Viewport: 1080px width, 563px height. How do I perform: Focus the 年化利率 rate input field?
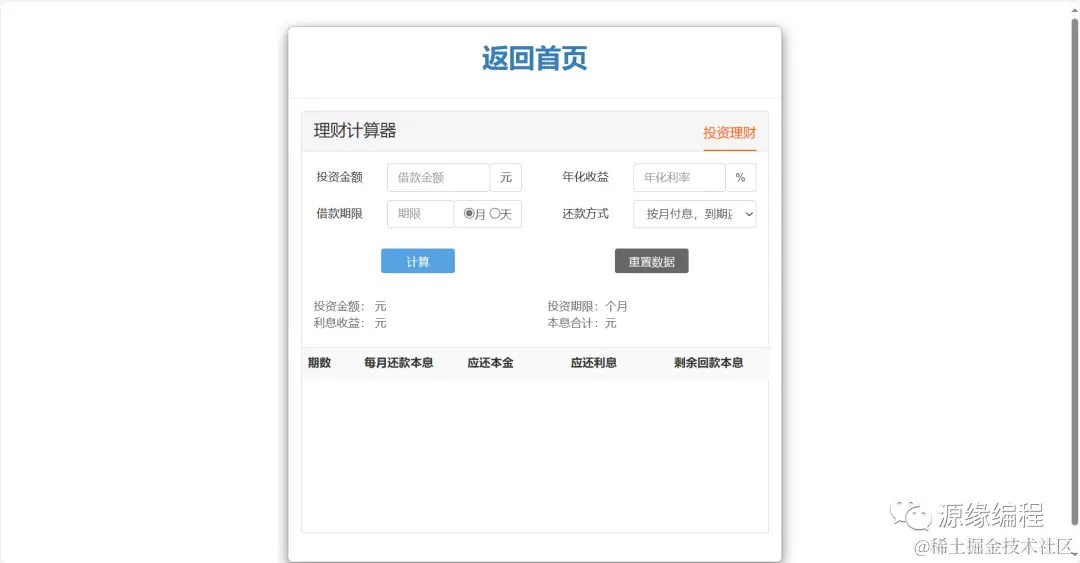[x=679, y=178]
